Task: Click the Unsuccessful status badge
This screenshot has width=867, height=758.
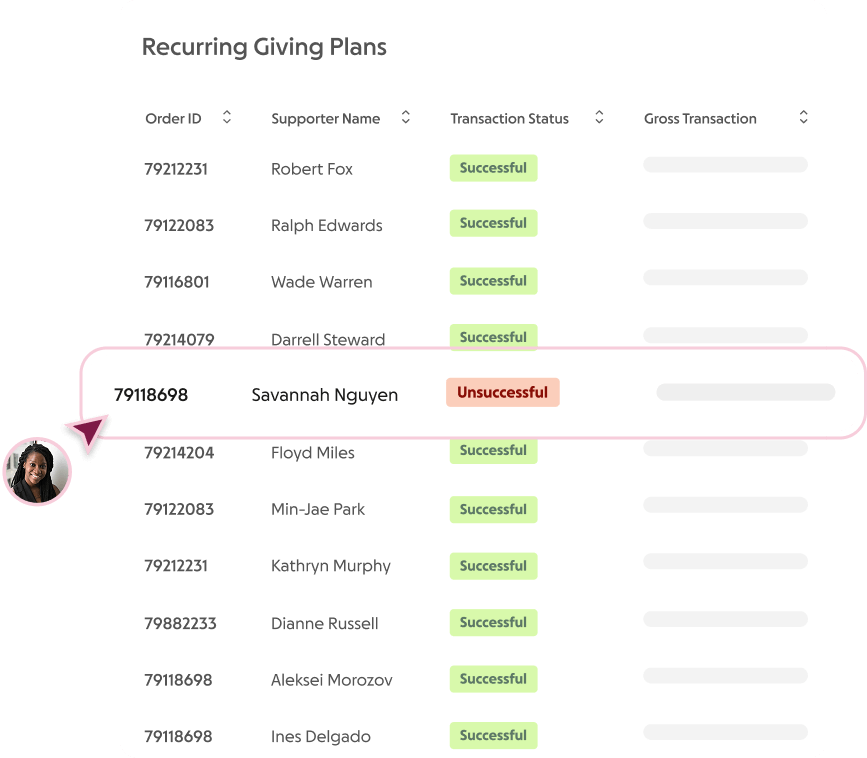Action: pos(502,393)
